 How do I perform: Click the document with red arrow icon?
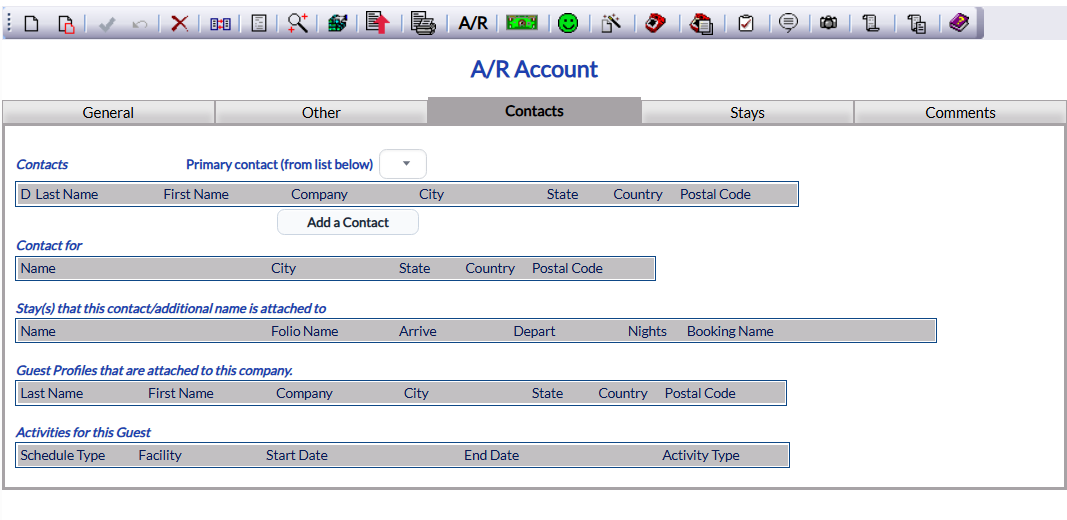[x=378, y=23]
